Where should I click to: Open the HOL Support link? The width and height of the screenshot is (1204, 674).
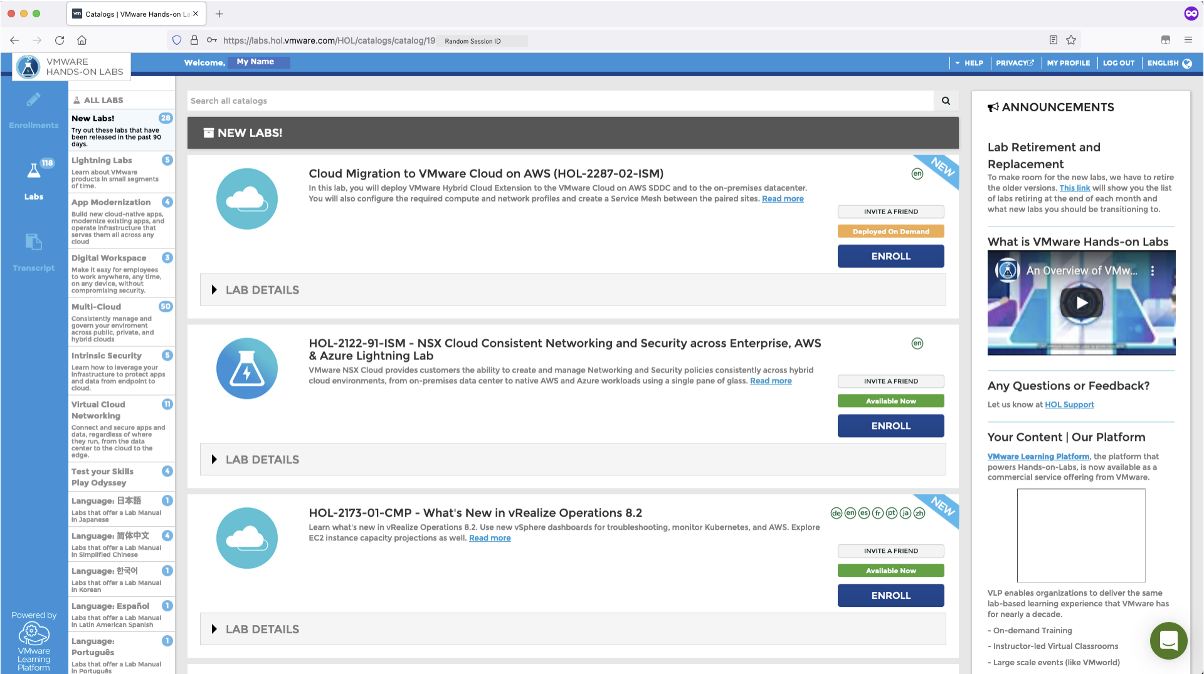pyautogui.click(x=1069, y=405)
